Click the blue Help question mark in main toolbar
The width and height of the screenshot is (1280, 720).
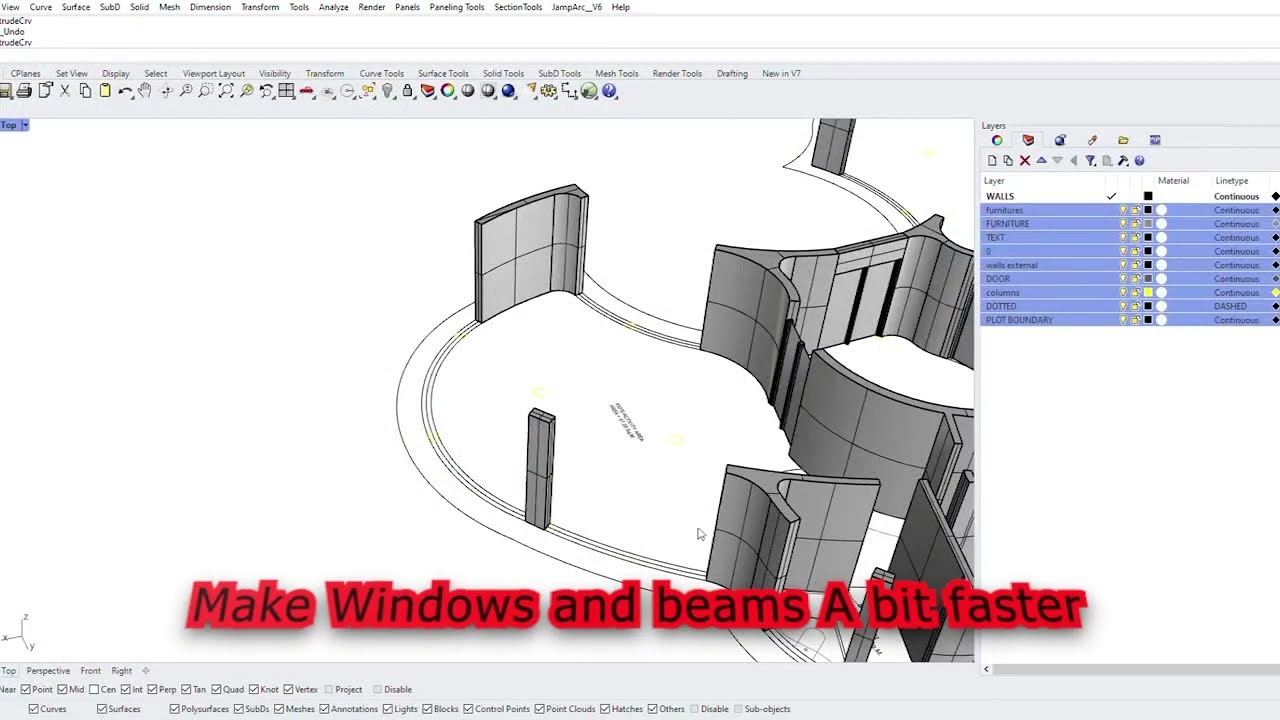point(609,91)
